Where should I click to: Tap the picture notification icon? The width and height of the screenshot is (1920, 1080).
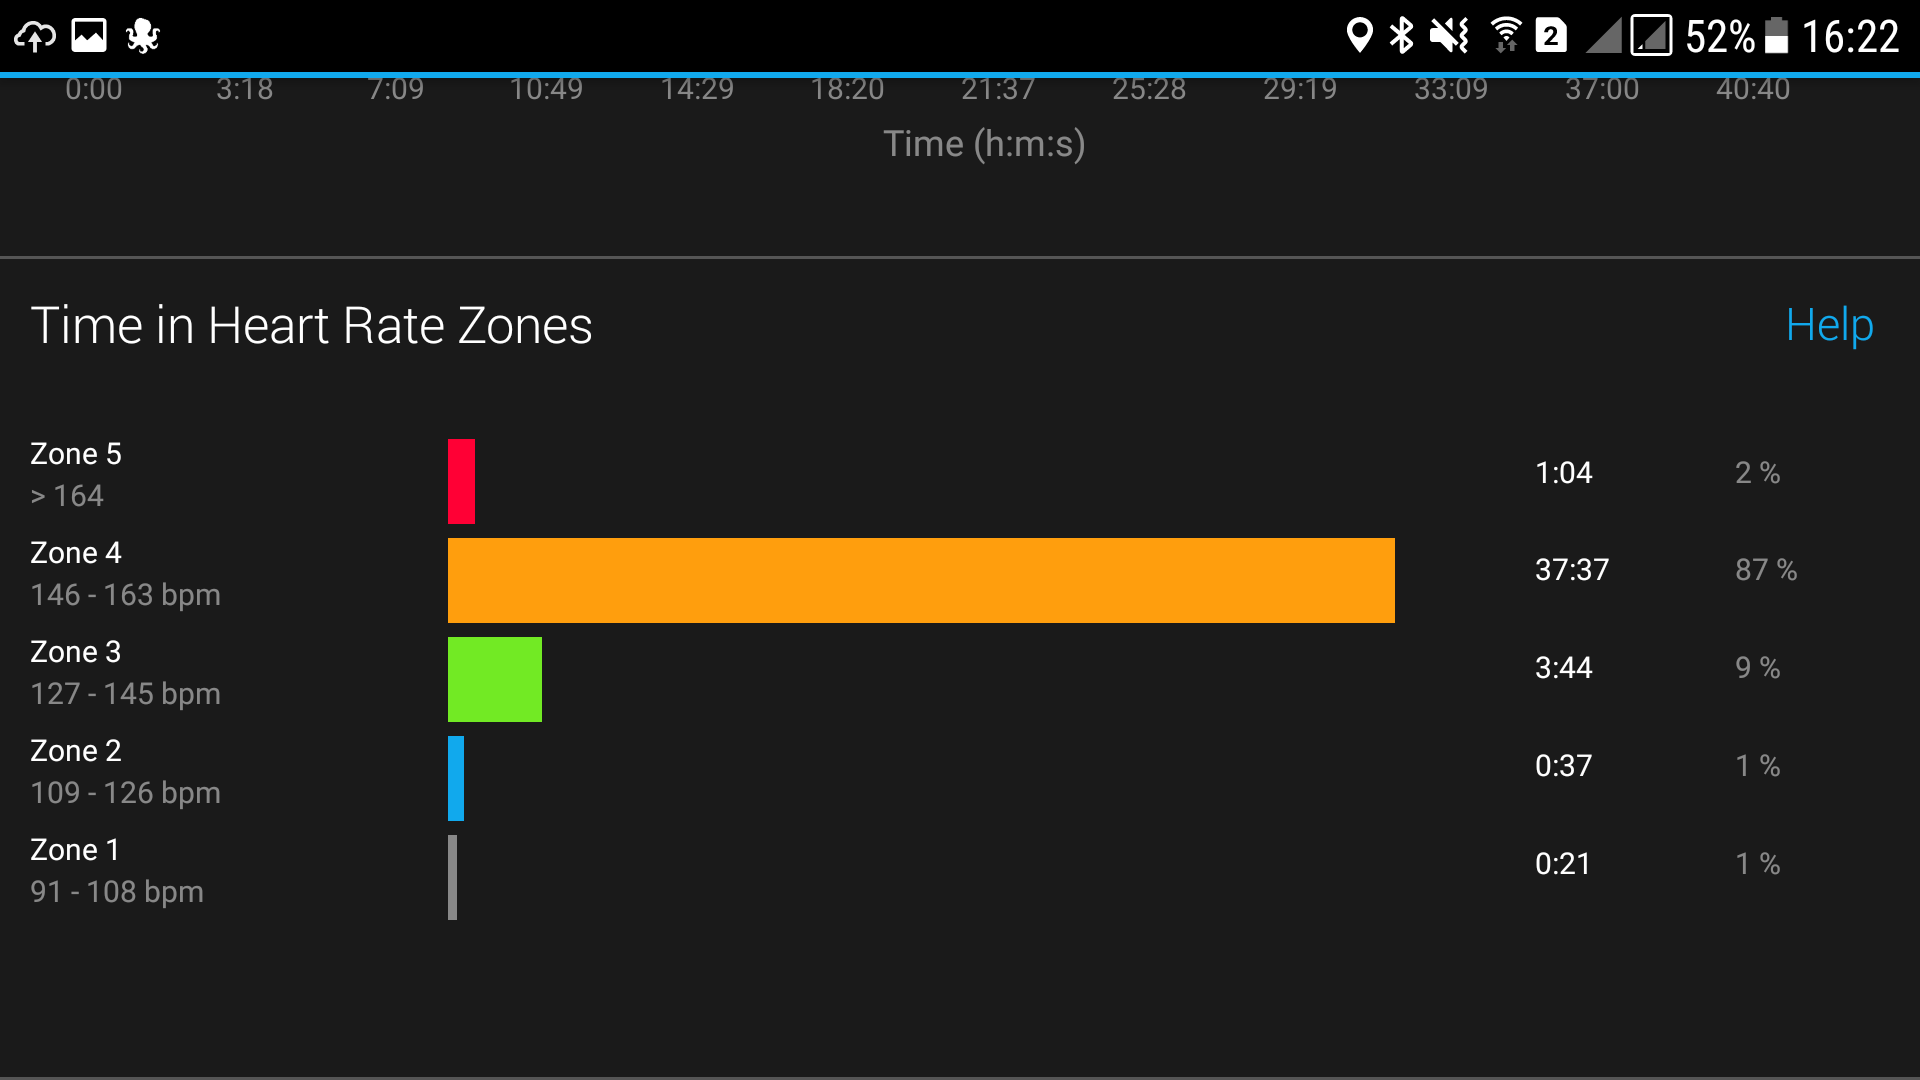tap(89, 36)
